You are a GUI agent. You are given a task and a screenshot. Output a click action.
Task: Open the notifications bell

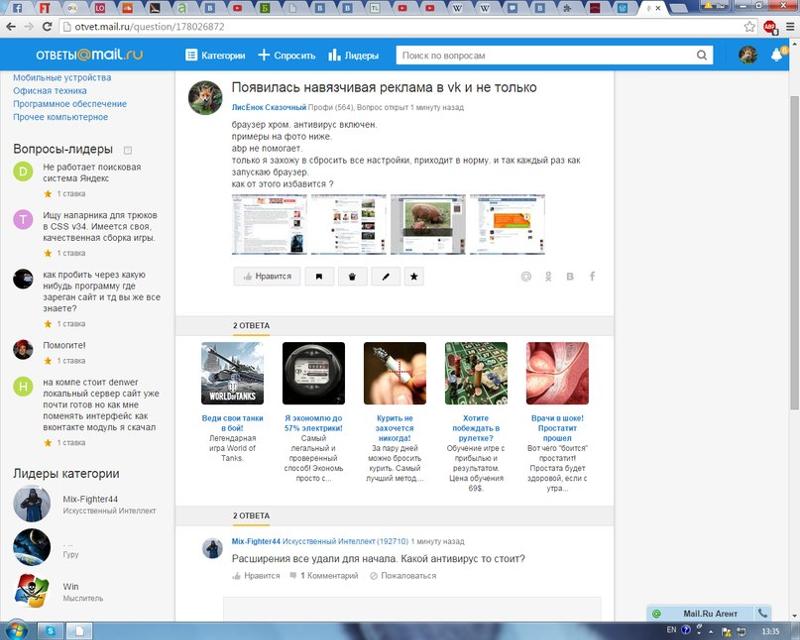tap(777, 55)
